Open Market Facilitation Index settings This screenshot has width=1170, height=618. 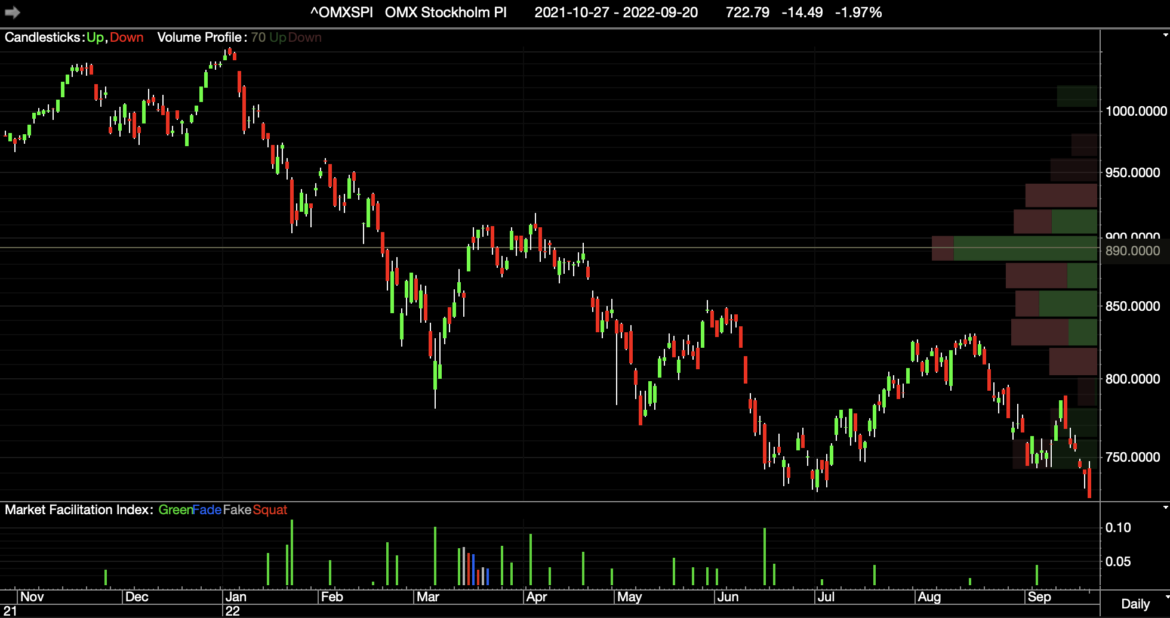79,510
